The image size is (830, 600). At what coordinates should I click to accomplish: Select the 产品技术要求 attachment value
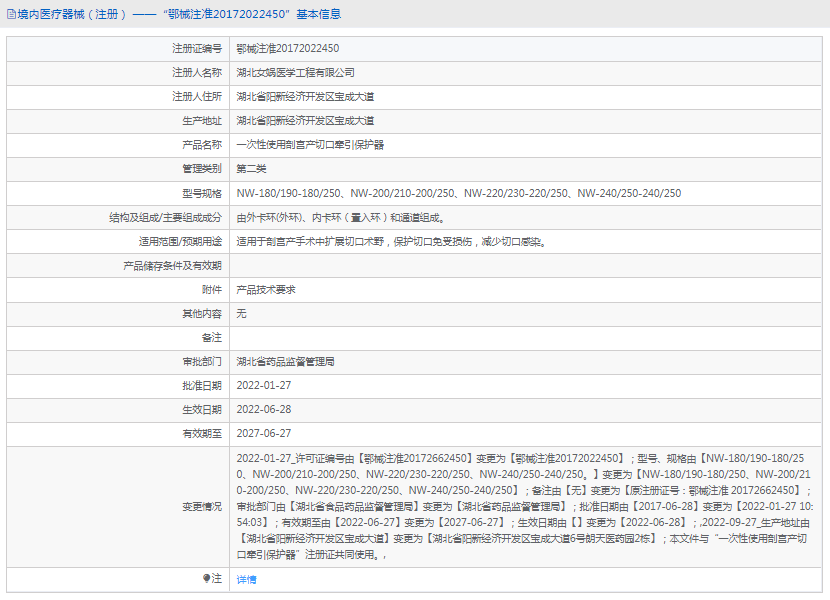coord(266,290)
